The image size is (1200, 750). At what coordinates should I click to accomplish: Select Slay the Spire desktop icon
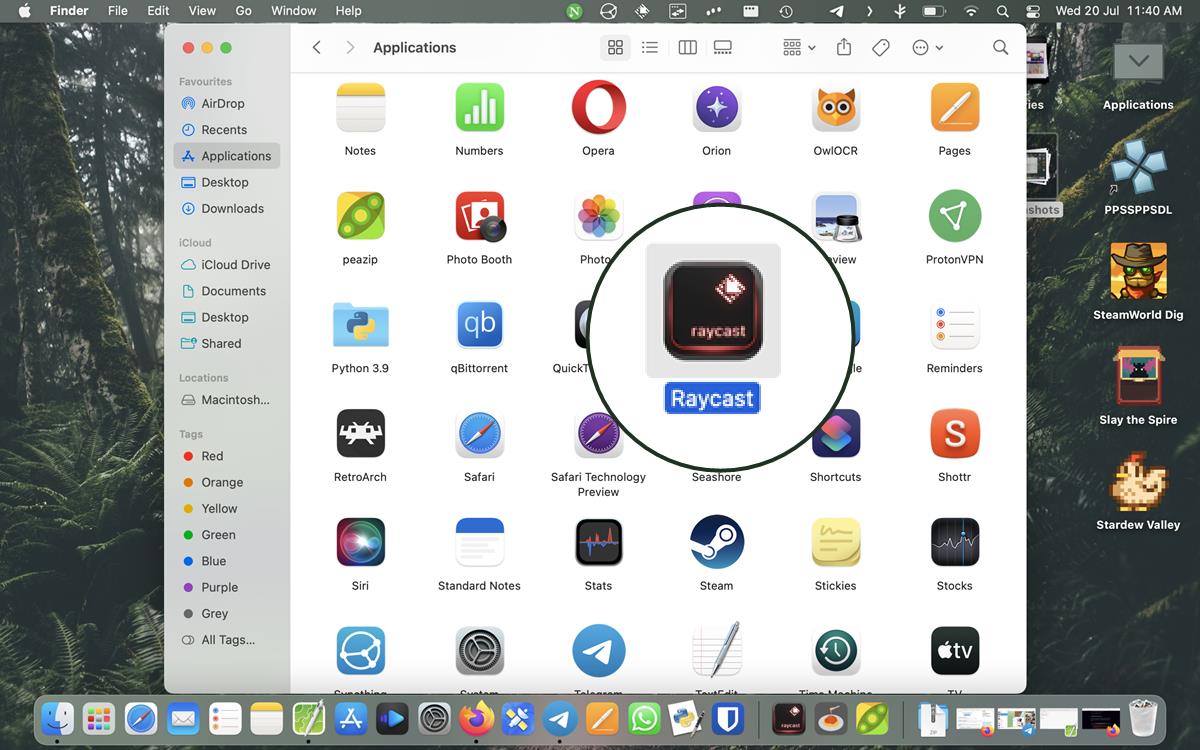click(1138, 376)
